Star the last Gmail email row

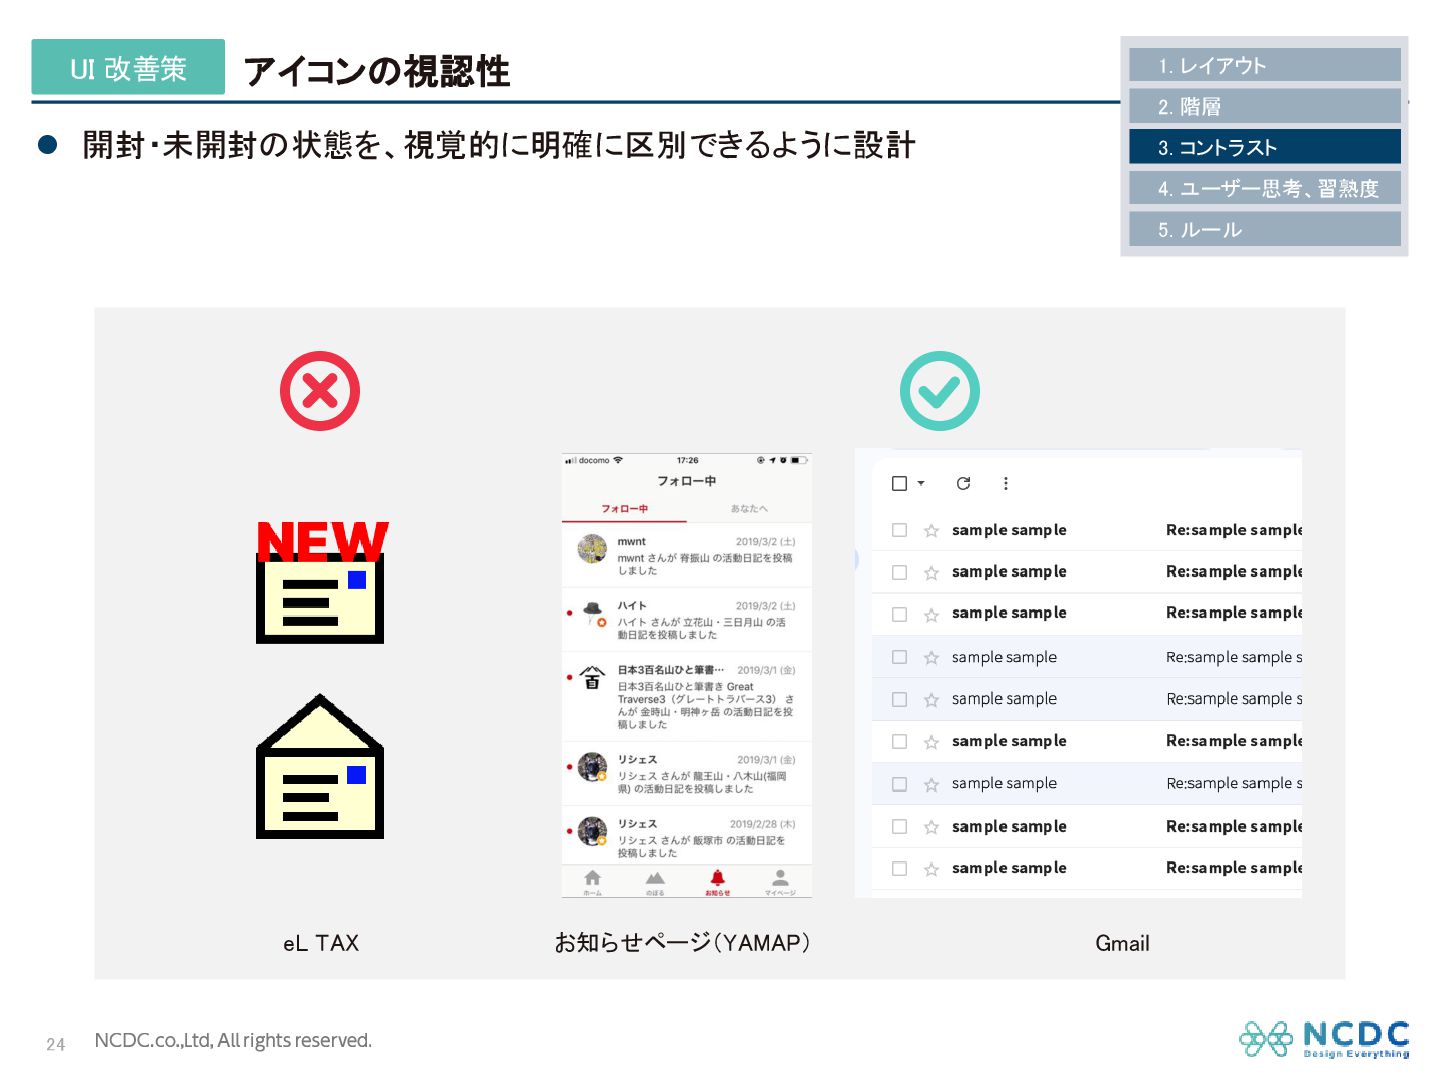(931, 869)
